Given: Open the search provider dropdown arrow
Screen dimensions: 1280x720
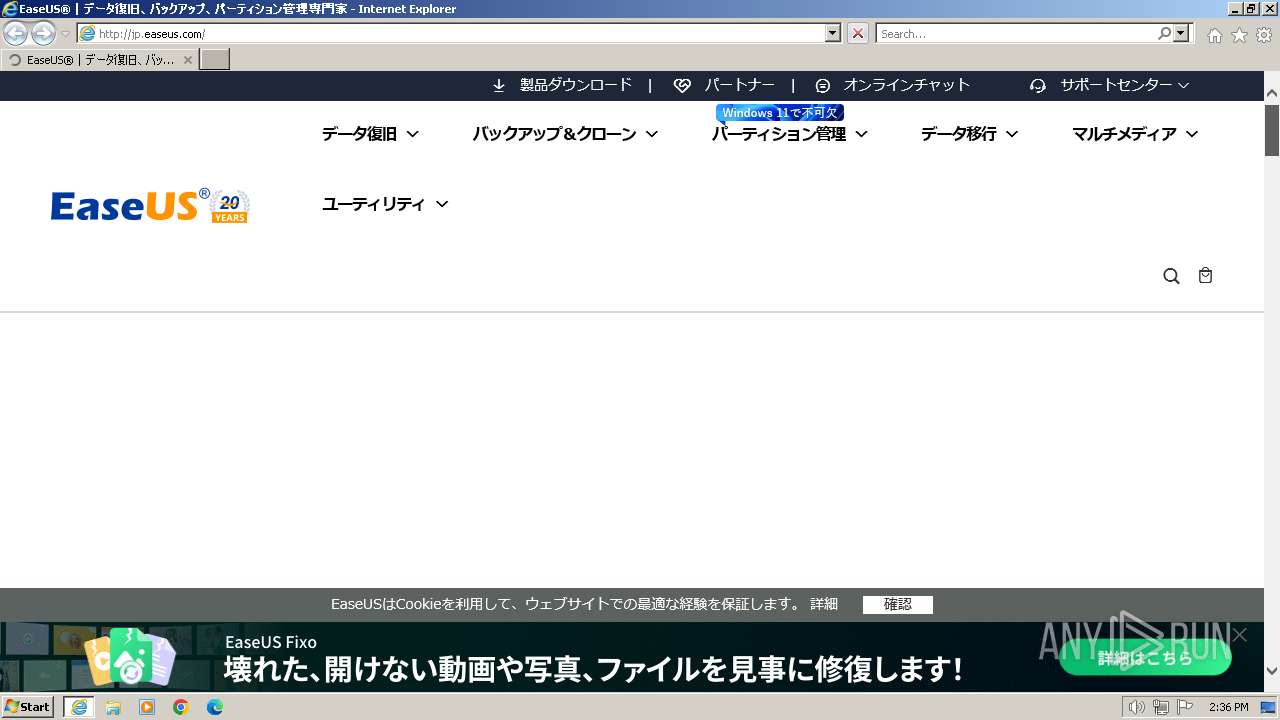Looking at the screenshot, I should [1182, 34].
